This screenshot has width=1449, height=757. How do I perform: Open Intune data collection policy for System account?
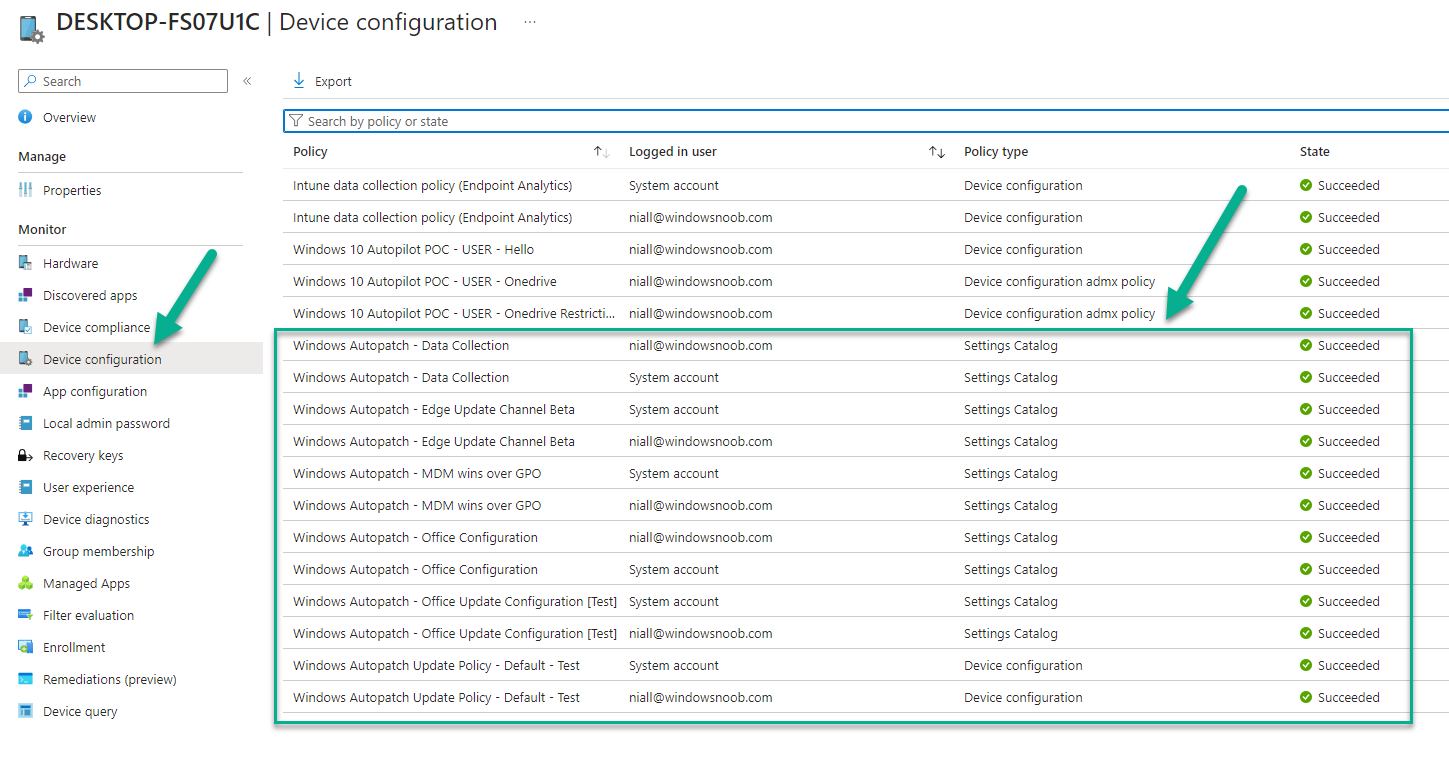[x=432, y=185]
